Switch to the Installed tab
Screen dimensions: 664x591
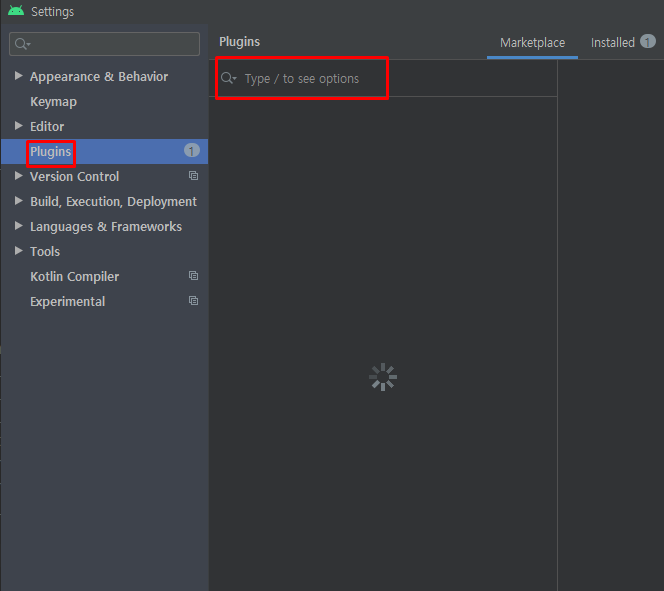[x=613, y=43]
